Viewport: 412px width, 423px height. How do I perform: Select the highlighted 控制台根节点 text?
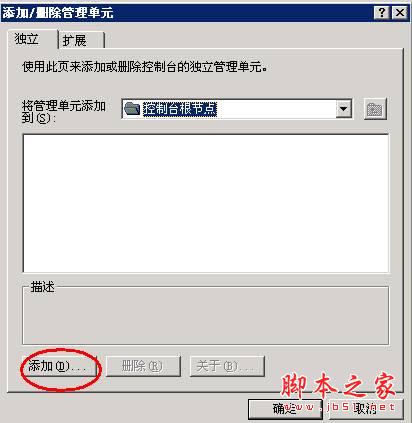coord(180,109)
